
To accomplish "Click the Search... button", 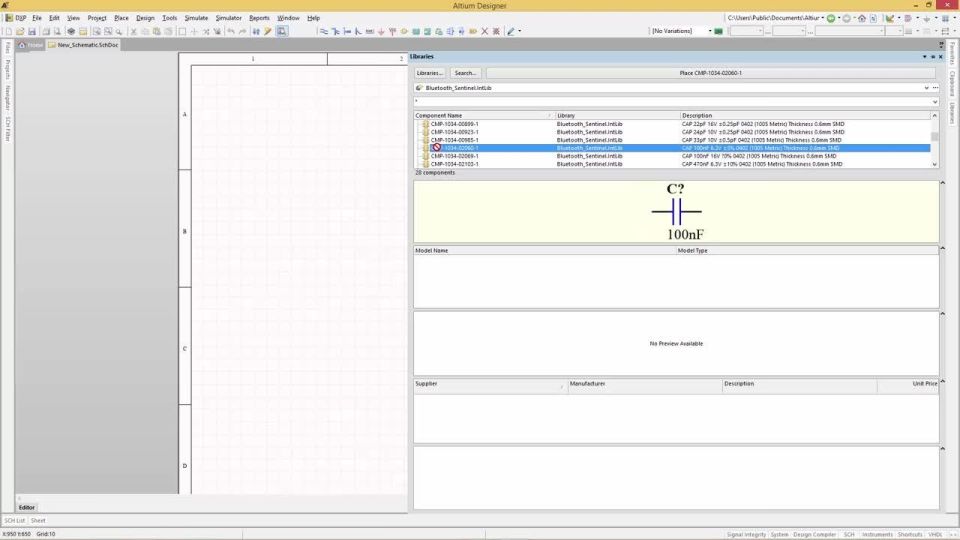I will coord(465,73).
